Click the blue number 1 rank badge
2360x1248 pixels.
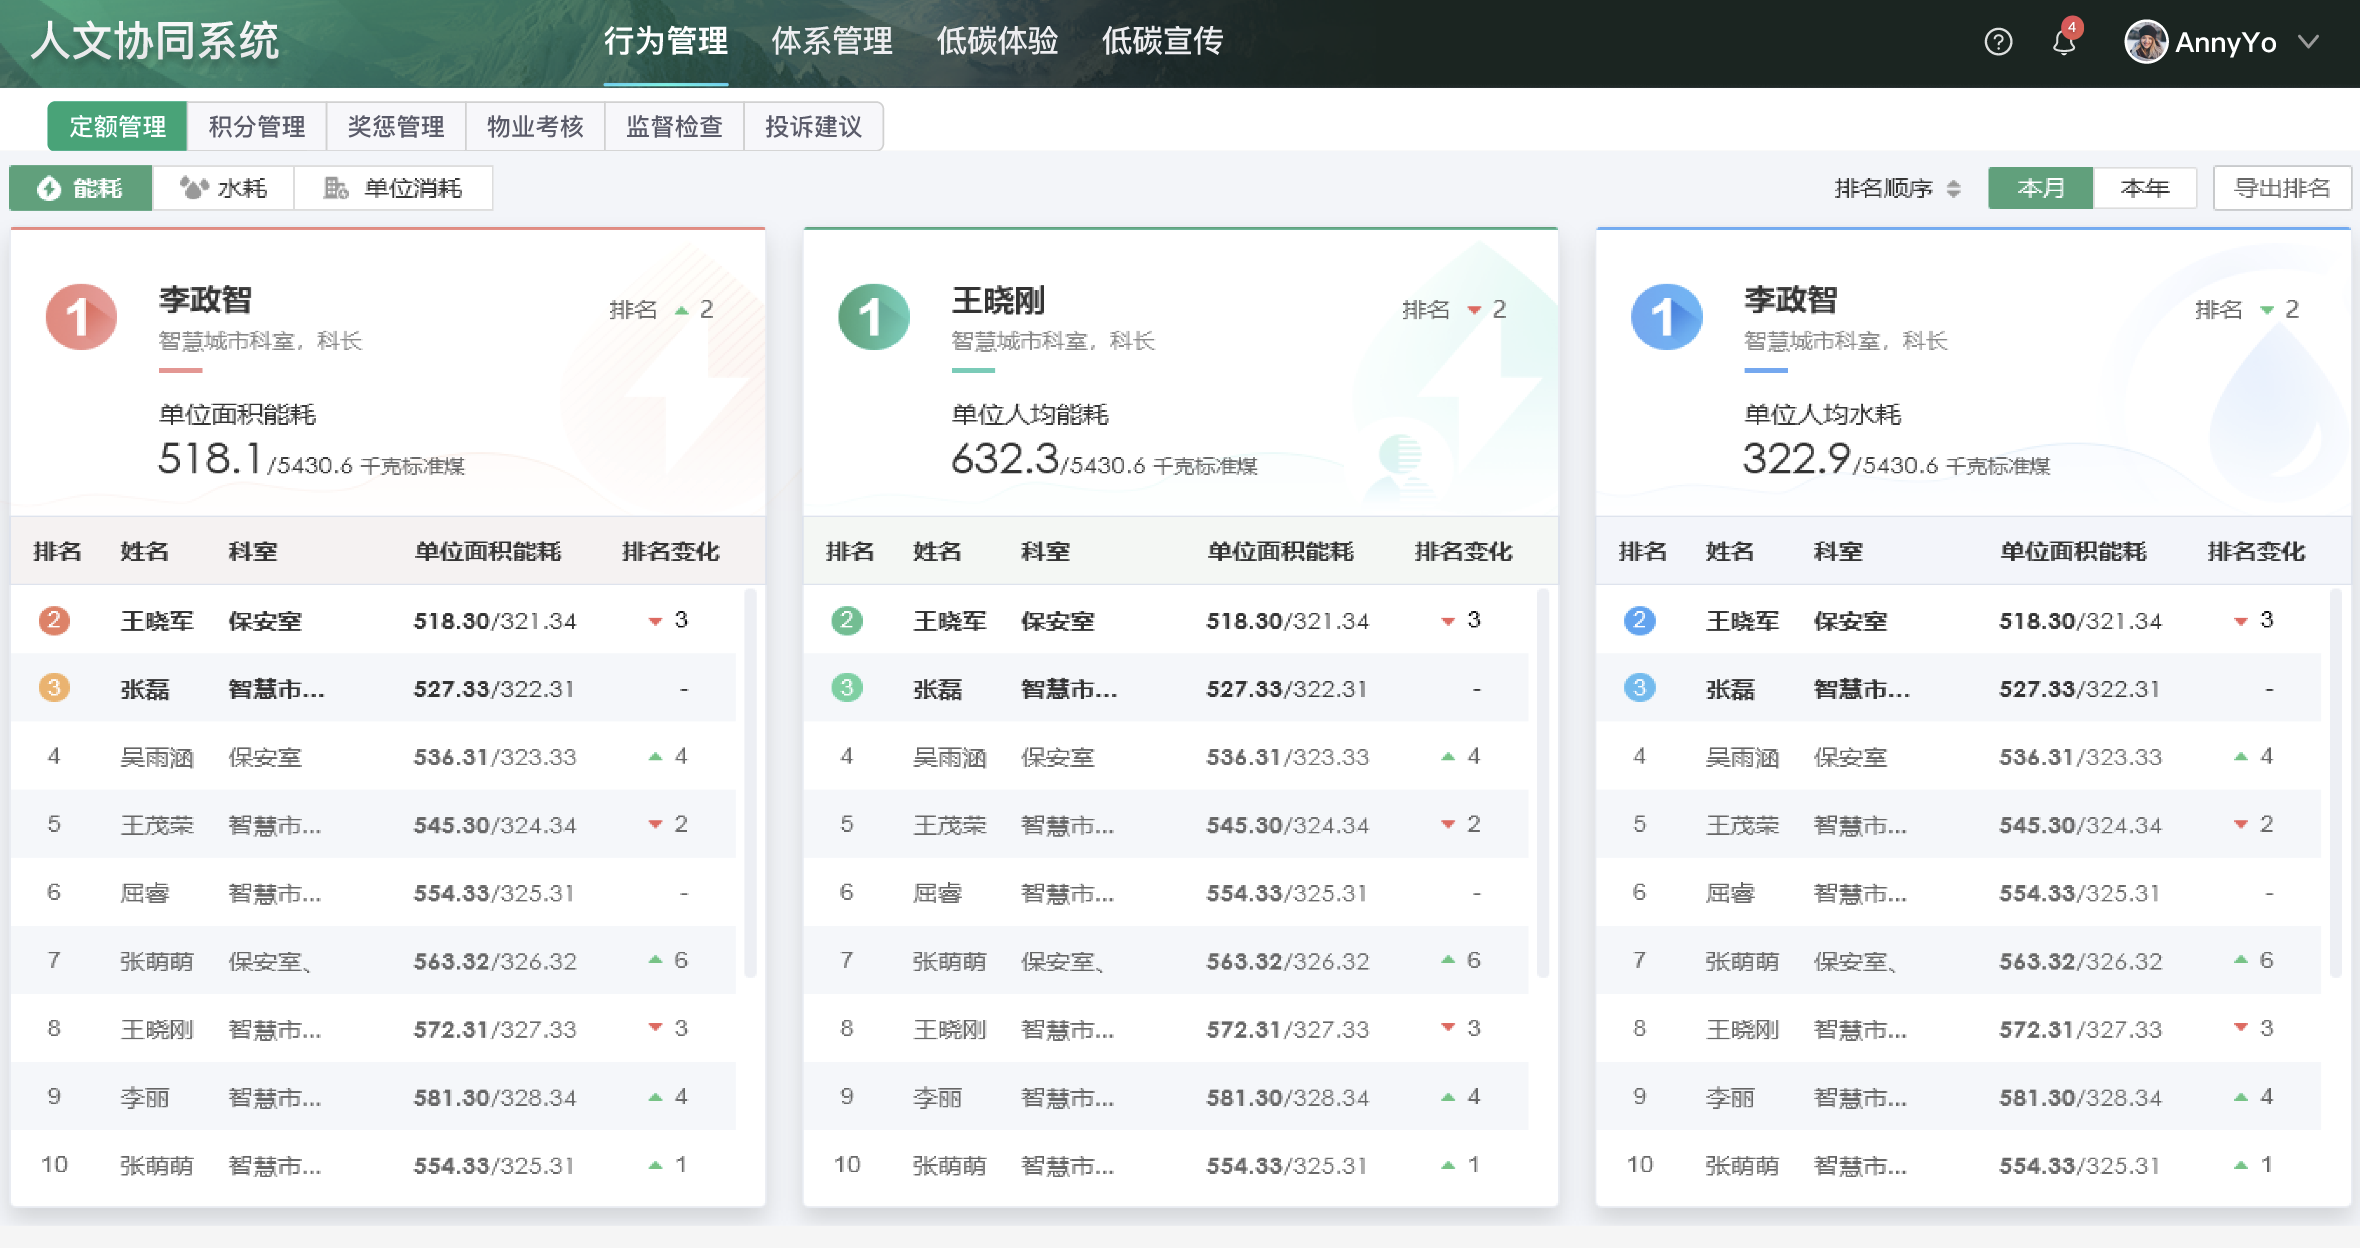(1666, 318)
